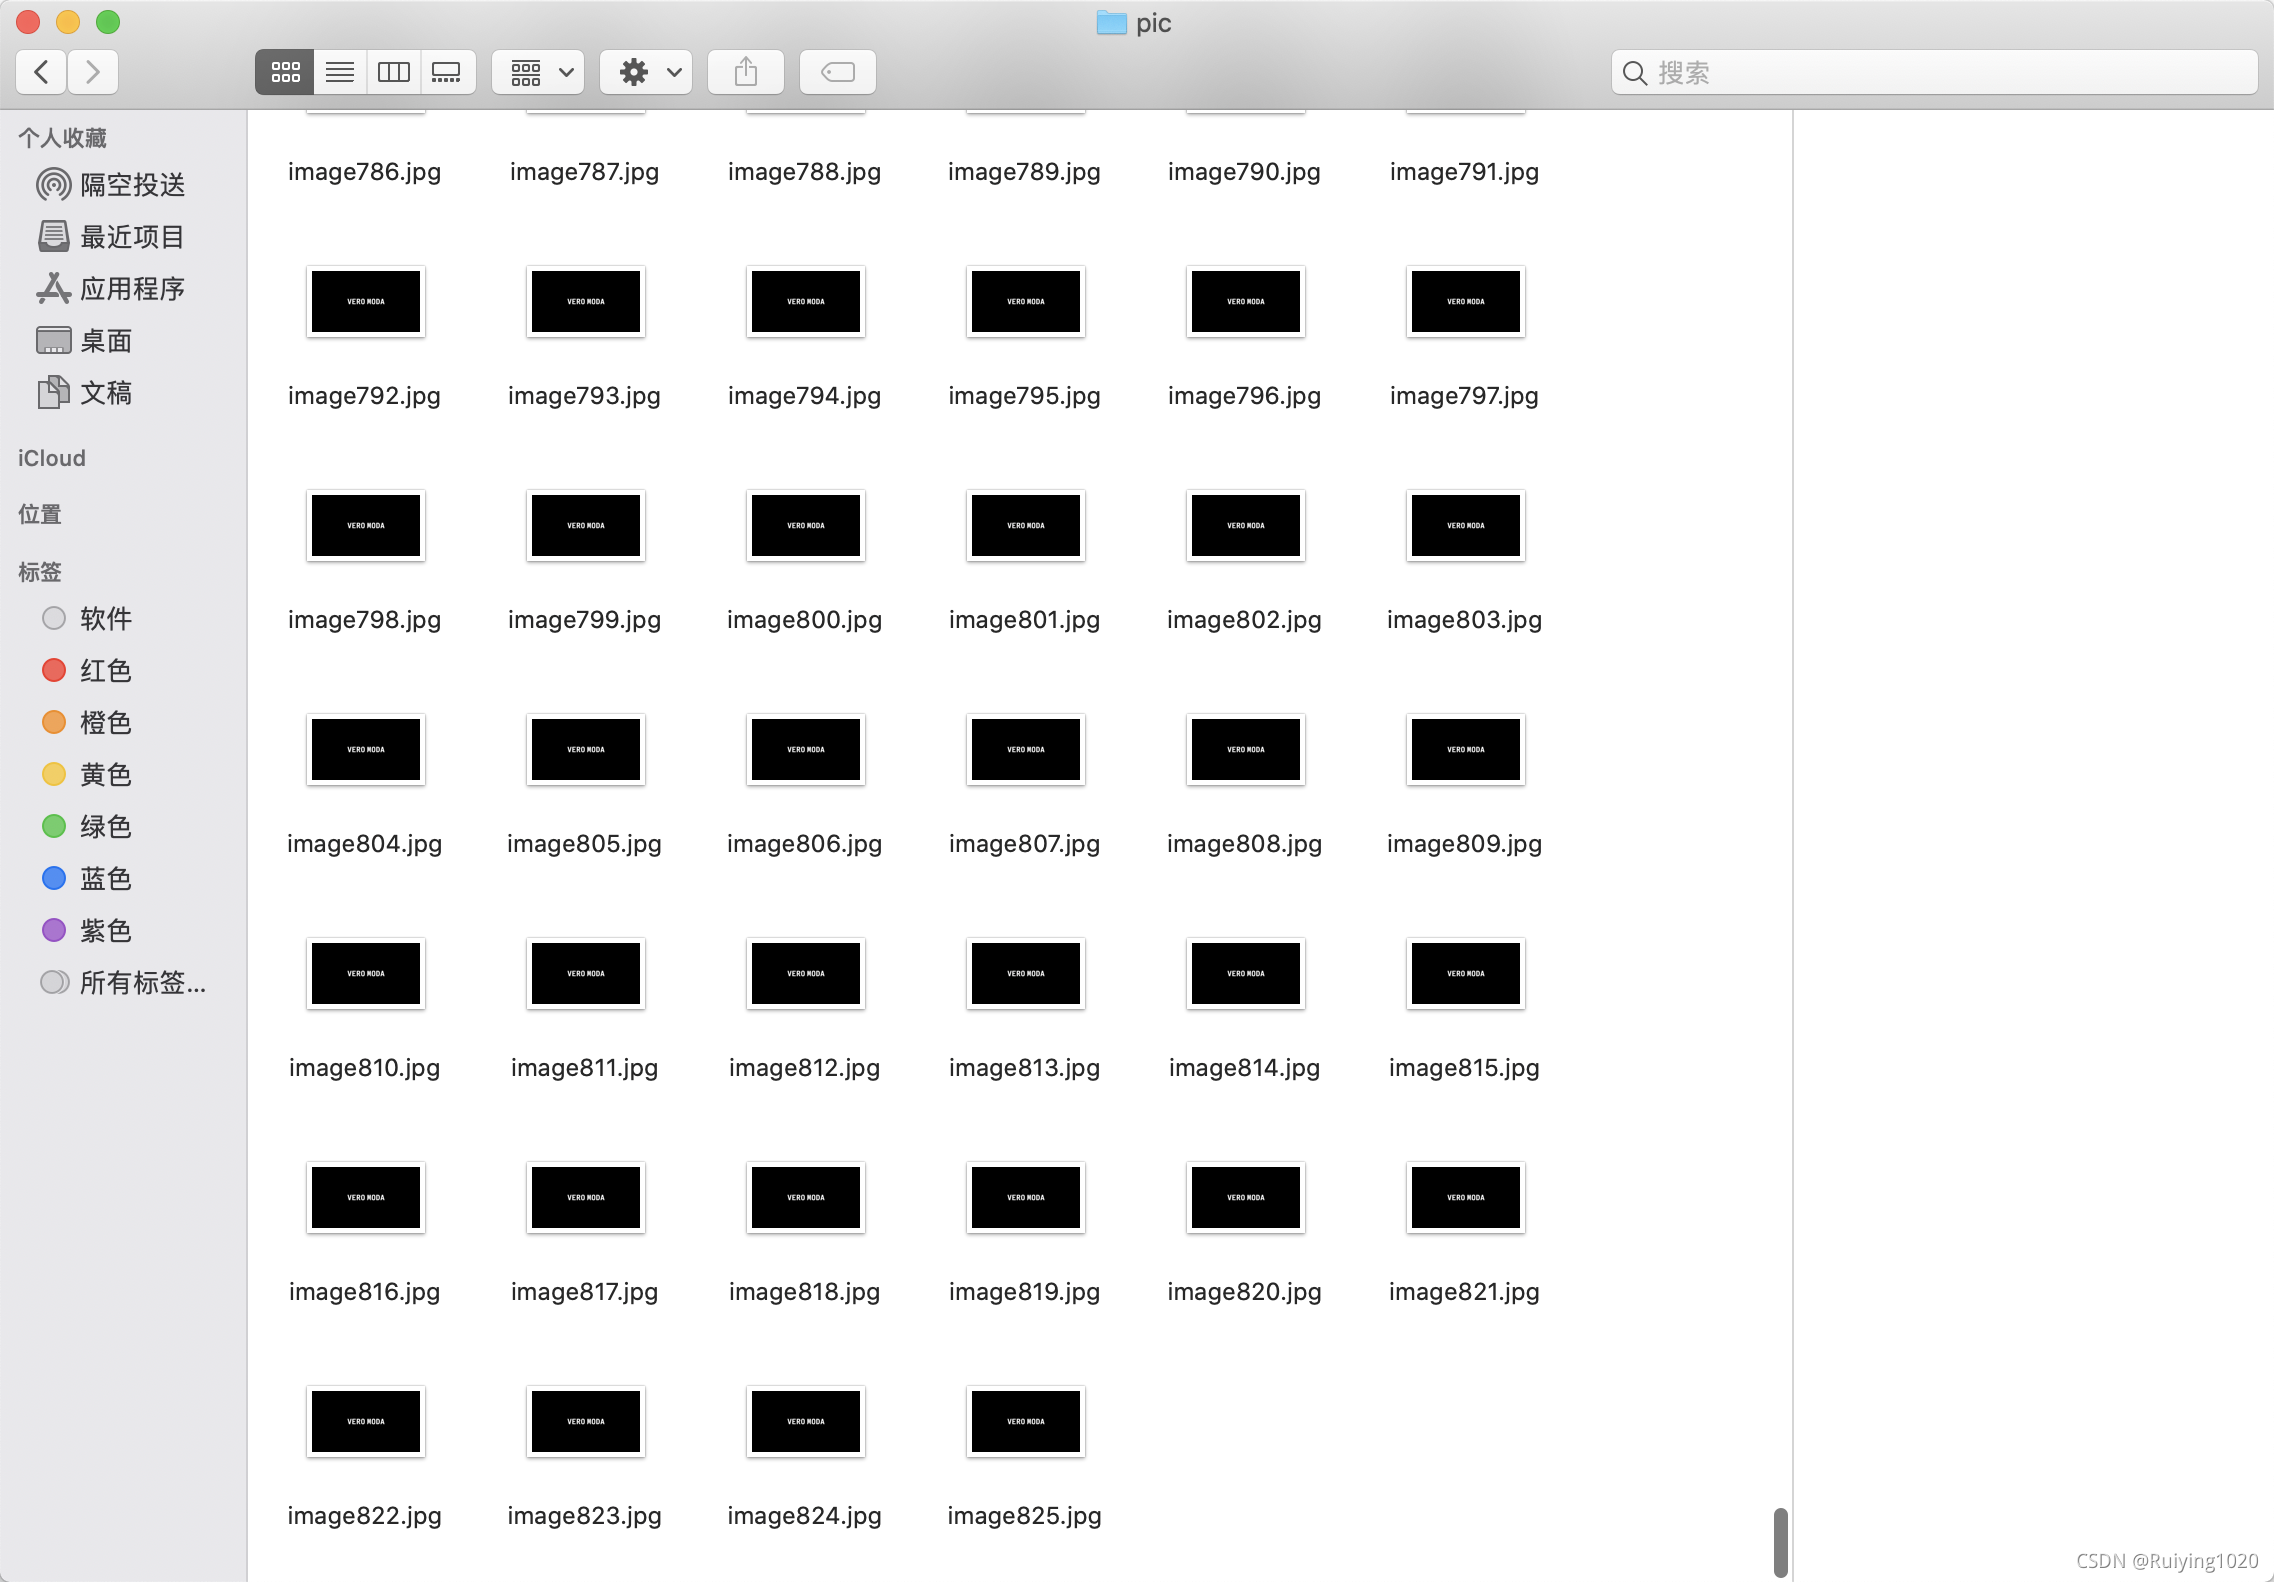This screenshot has height=1582, width=2274.
Task: Select image797.jpg thumbnail
Action: coord(1466,301)
